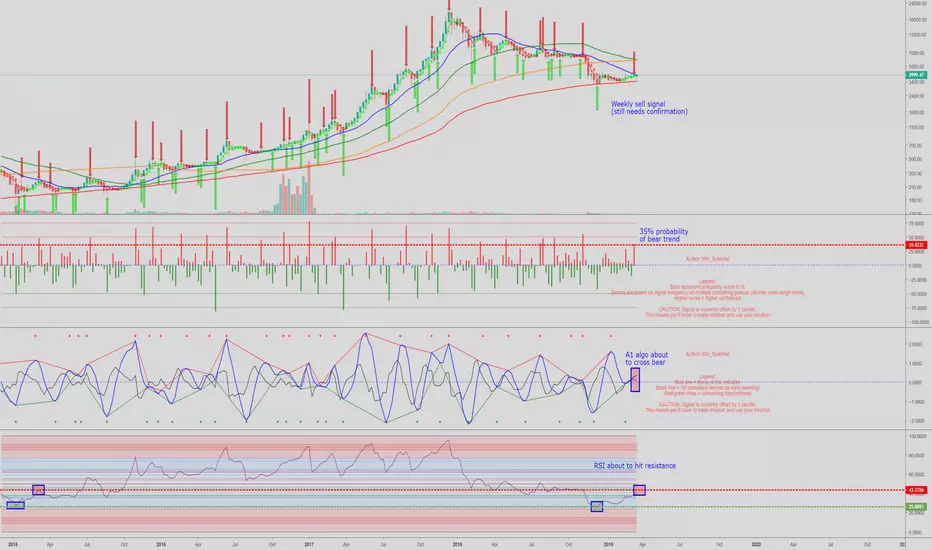
Task: Click the 2019 label on time axis
Action: 608,544
